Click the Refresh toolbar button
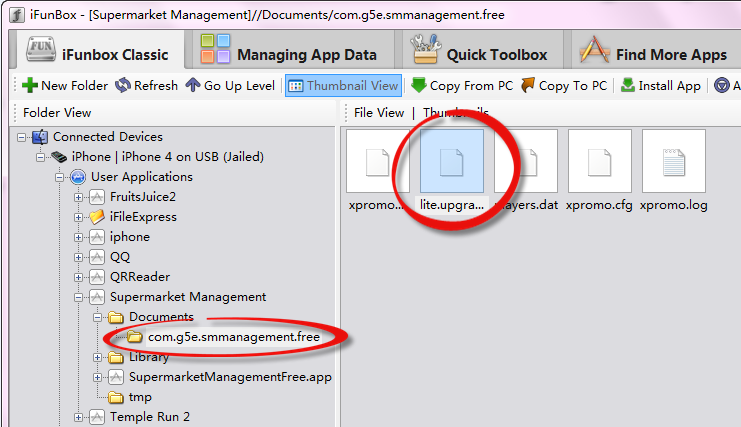Viewport: 741px width, 427px height. pyautogui.click(x=146, y=85)
